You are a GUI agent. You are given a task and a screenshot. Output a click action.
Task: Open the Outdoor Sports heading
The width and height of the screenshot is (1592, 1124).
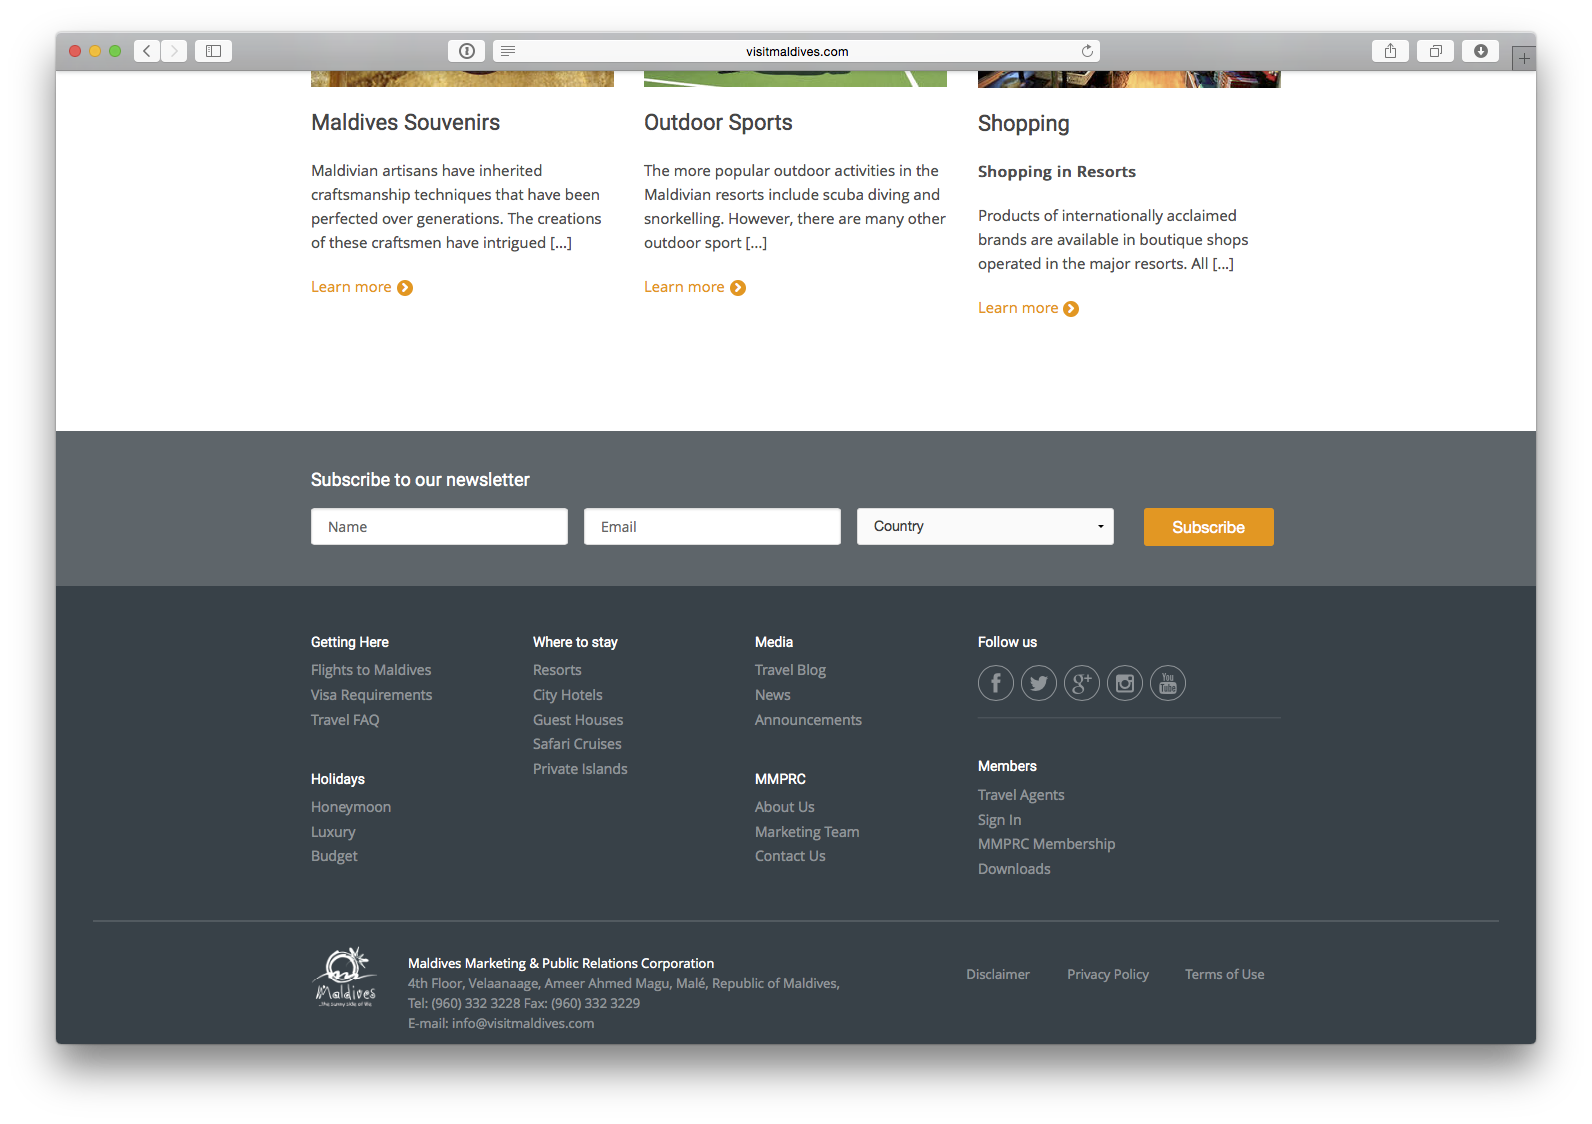pos(718,122)
